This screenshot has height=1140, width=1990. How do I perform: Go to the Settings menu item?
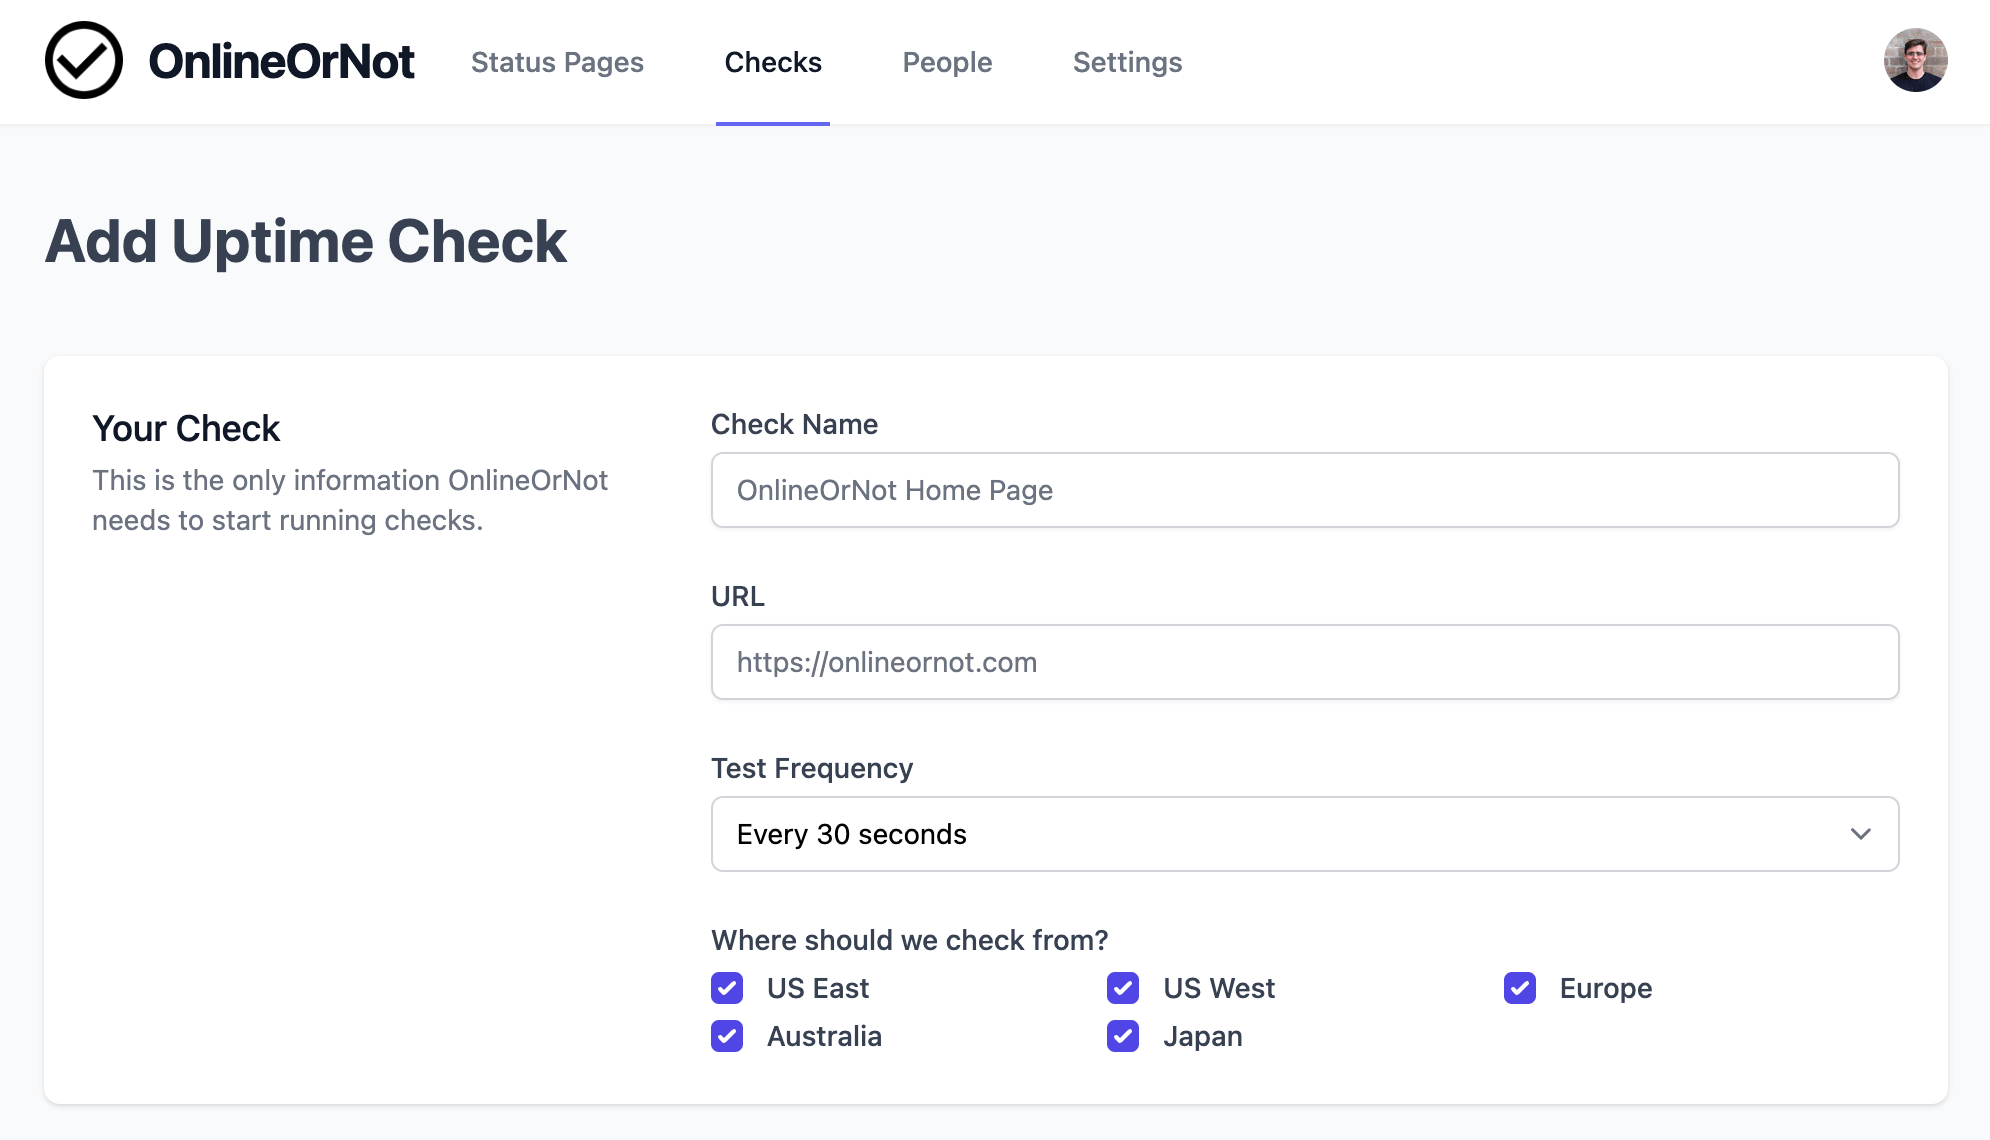pyautogui.click(x=1127, y=62)
